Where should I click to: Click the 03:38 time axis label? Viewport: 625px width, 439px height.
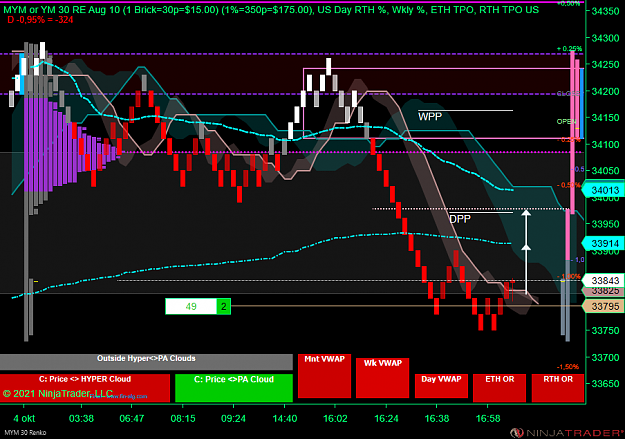pyautogui.click(x=81, y=419)
